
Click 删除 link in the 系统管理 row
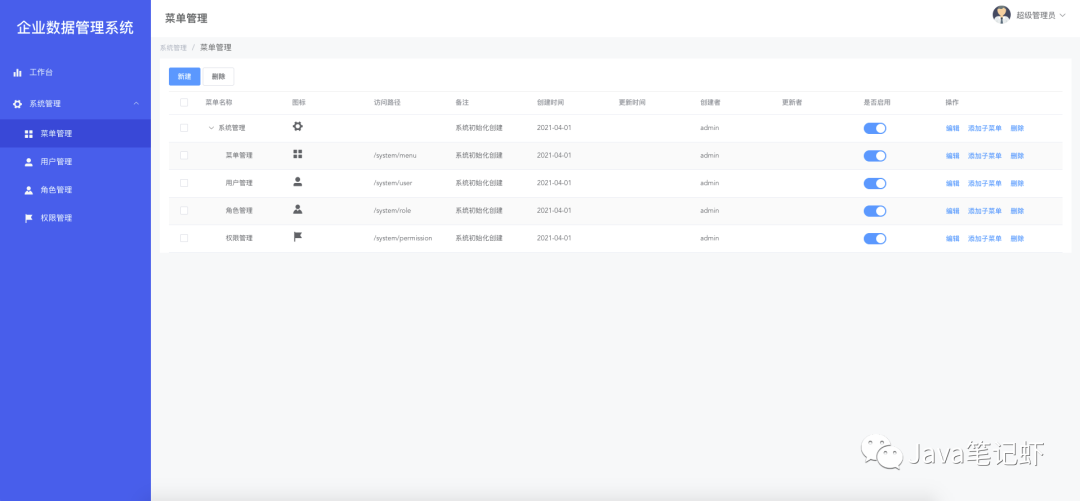pos(1017,128)
